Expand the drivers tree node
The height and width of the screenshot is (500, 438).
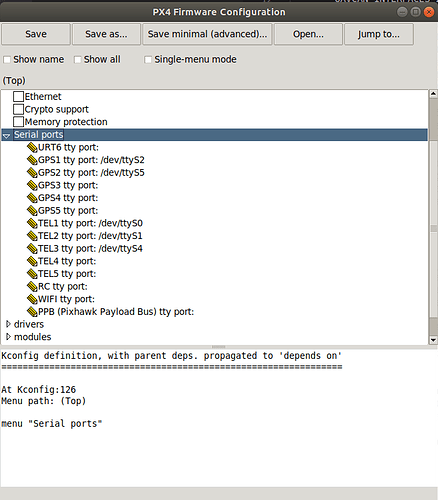(x=8, y=324)
